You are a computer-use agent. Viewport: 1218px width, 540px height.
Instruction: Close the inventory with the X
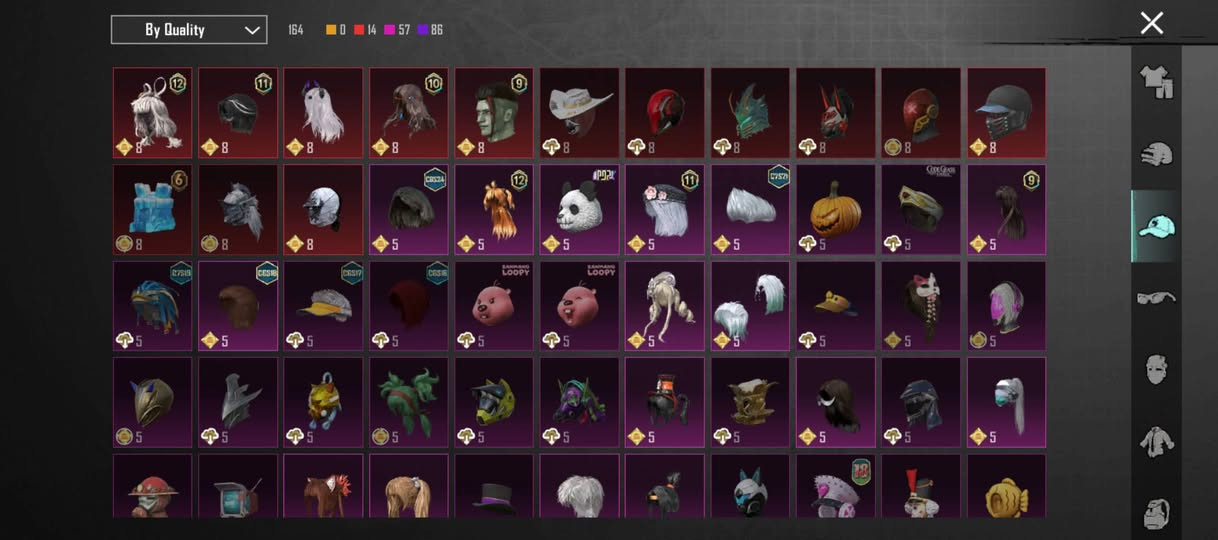pos(1152,23)
